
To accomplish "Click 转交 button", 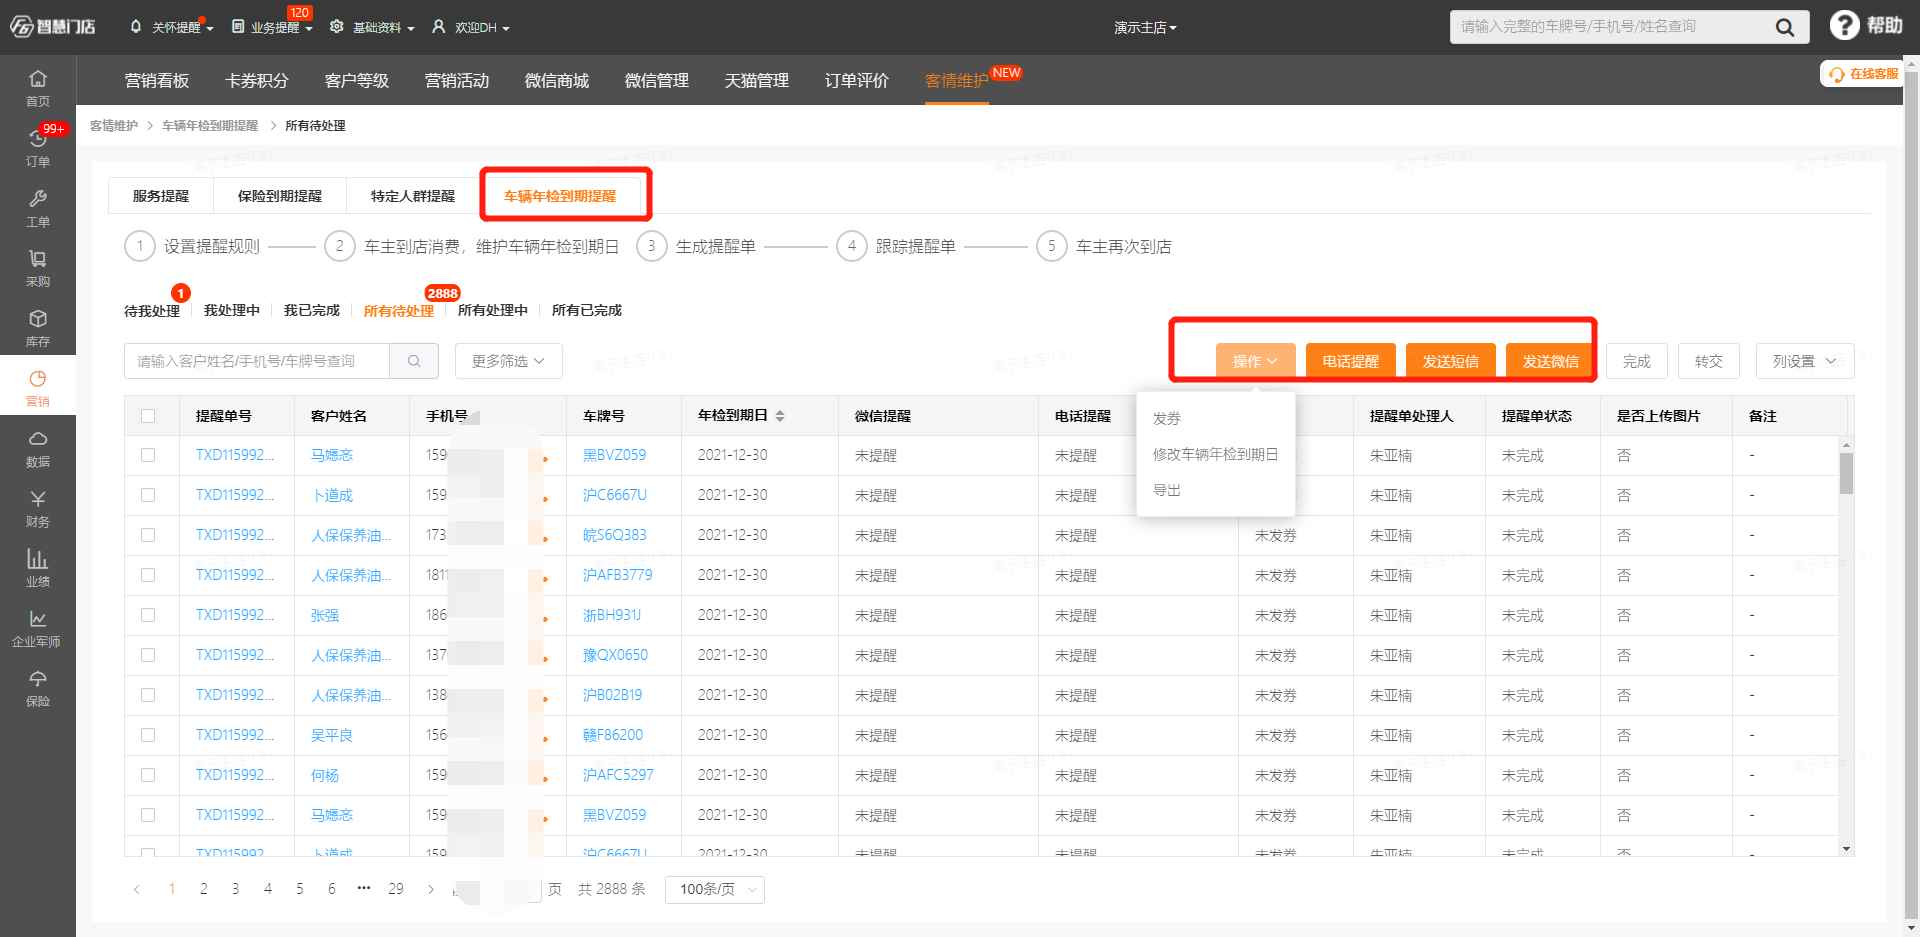I will pos(1709,361).
